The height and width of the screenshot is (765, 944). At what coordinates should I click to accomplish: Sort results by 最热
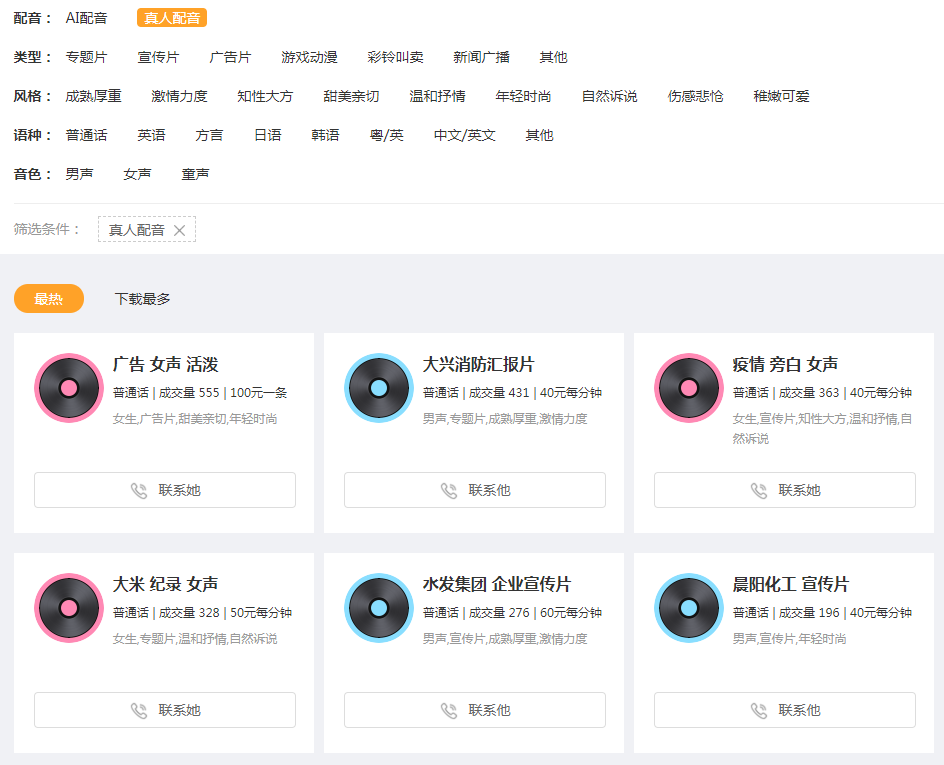49,299
